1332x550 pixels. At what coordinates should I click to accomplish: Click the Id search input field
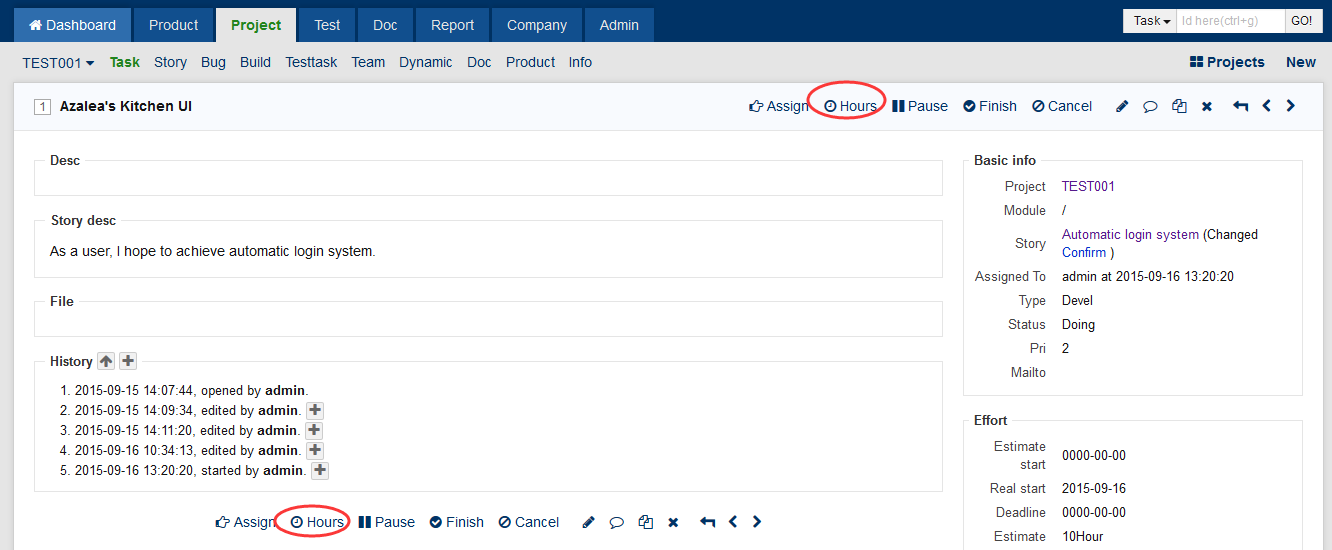click(x=1231, y=21)
